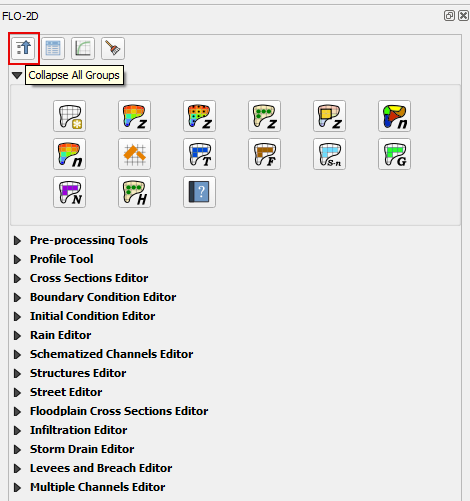Click the rainbow grid n roughness icon
The width and height of the screenshot is (470, 501).
(x=70, y=154)
